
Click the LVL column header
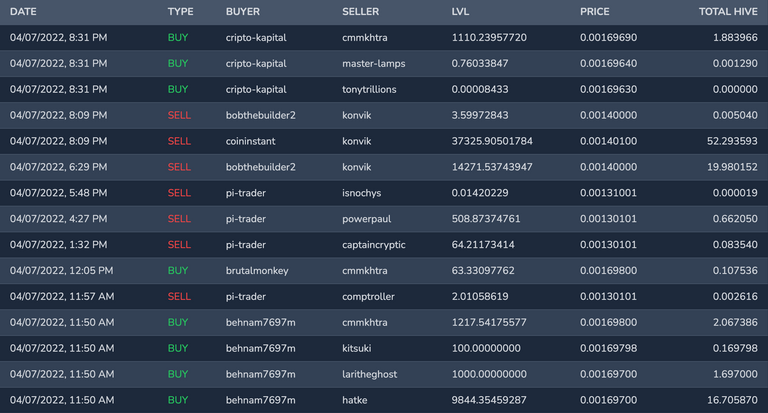[x=460, y=12]
